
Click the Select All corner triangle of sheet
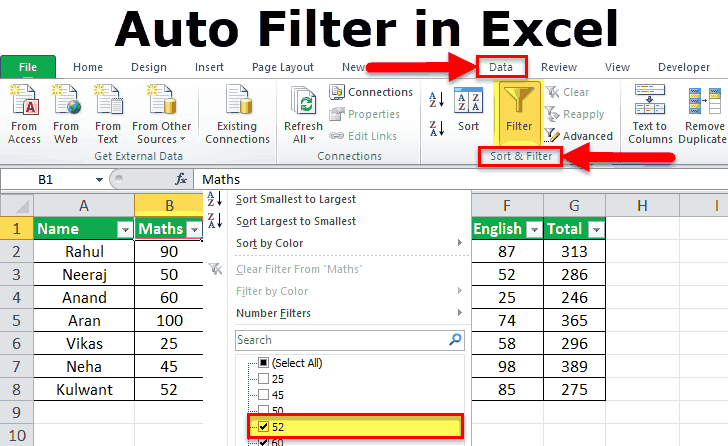17,205
